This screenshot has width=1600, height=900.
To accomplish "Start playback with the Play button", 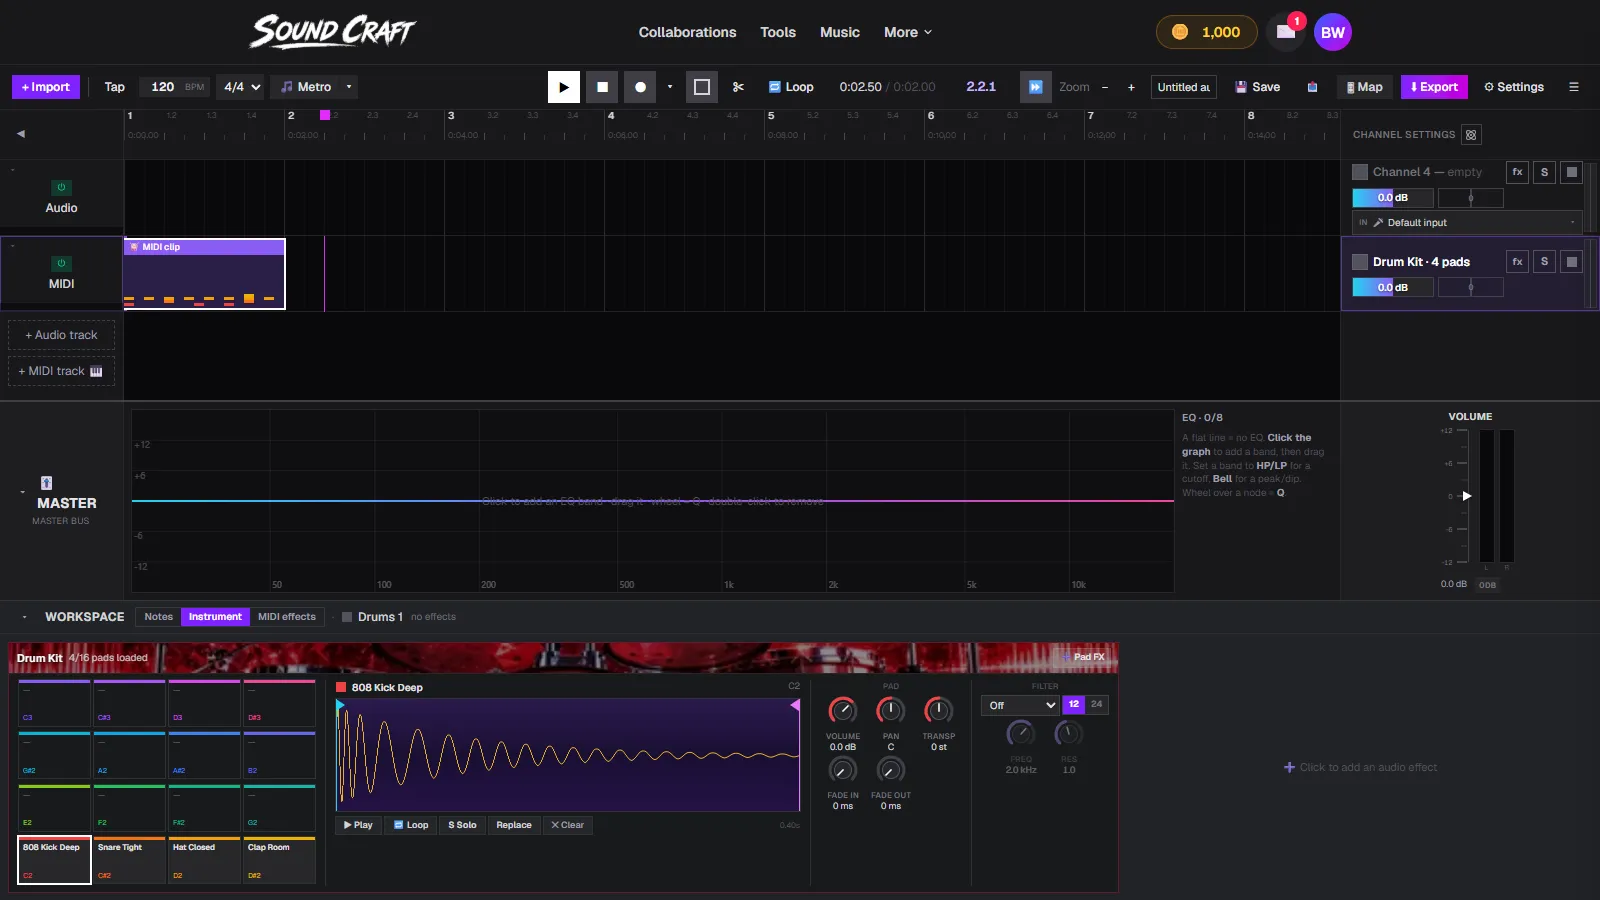I will [x=564, y=87].
